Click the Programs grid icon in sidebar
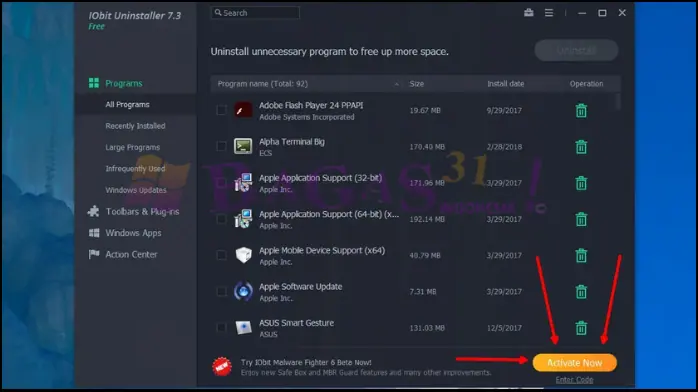Viewport: 698px width, 392px height. [94, 83]
